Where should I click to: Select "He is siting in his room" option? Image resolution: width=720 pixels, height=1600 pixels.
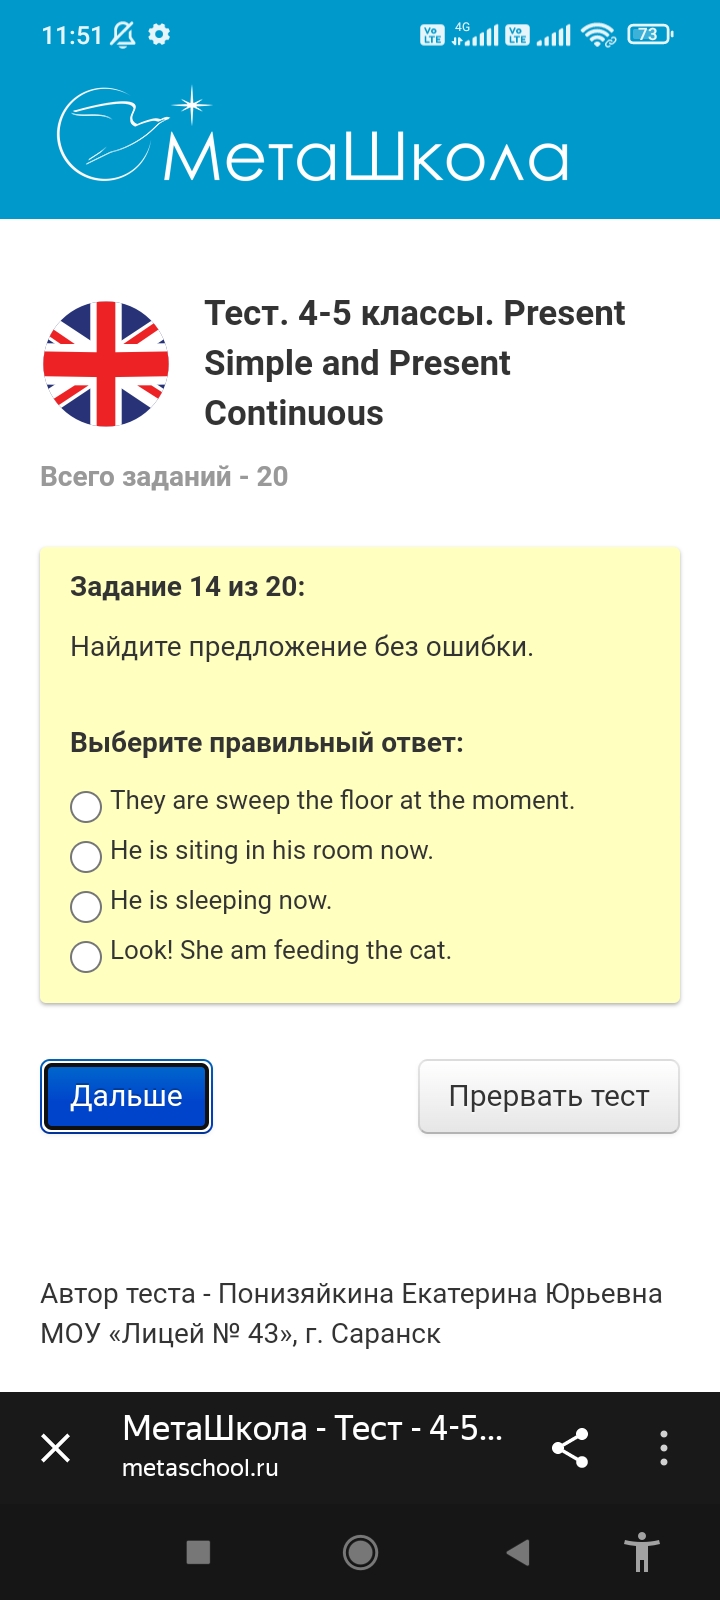click(86, 856)
